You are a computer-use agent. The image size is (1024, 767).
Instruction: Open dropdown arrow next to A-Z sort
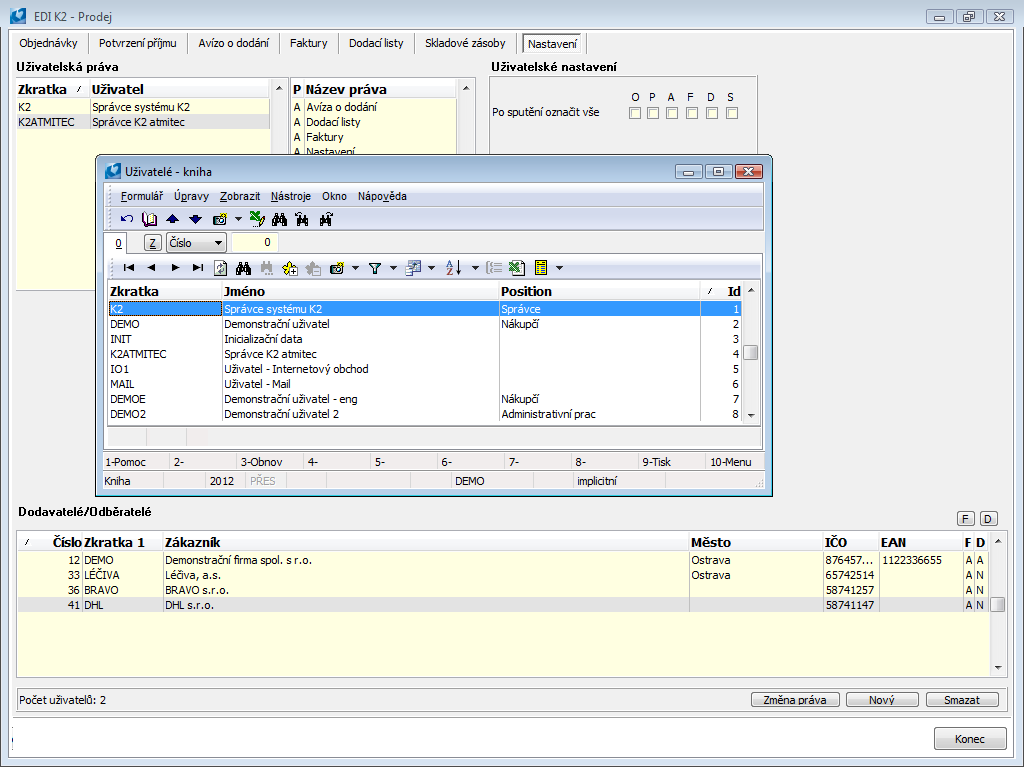pyautogui.click(x=475, y=268)
